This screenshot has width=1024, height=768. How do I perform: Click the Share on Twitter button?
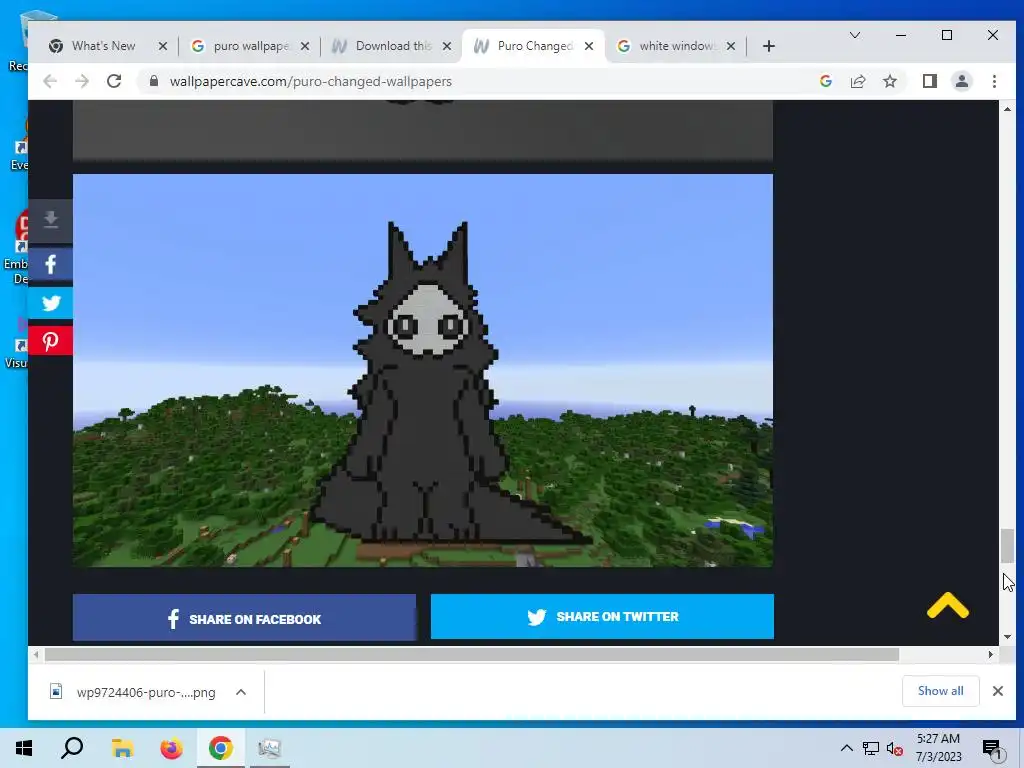602,616
